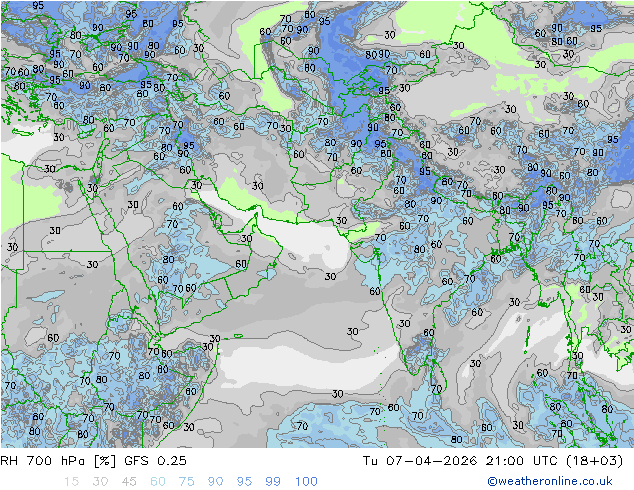The image size is (634, 490).
Task: Select legend value 75 in color scale
Action: 186,482
